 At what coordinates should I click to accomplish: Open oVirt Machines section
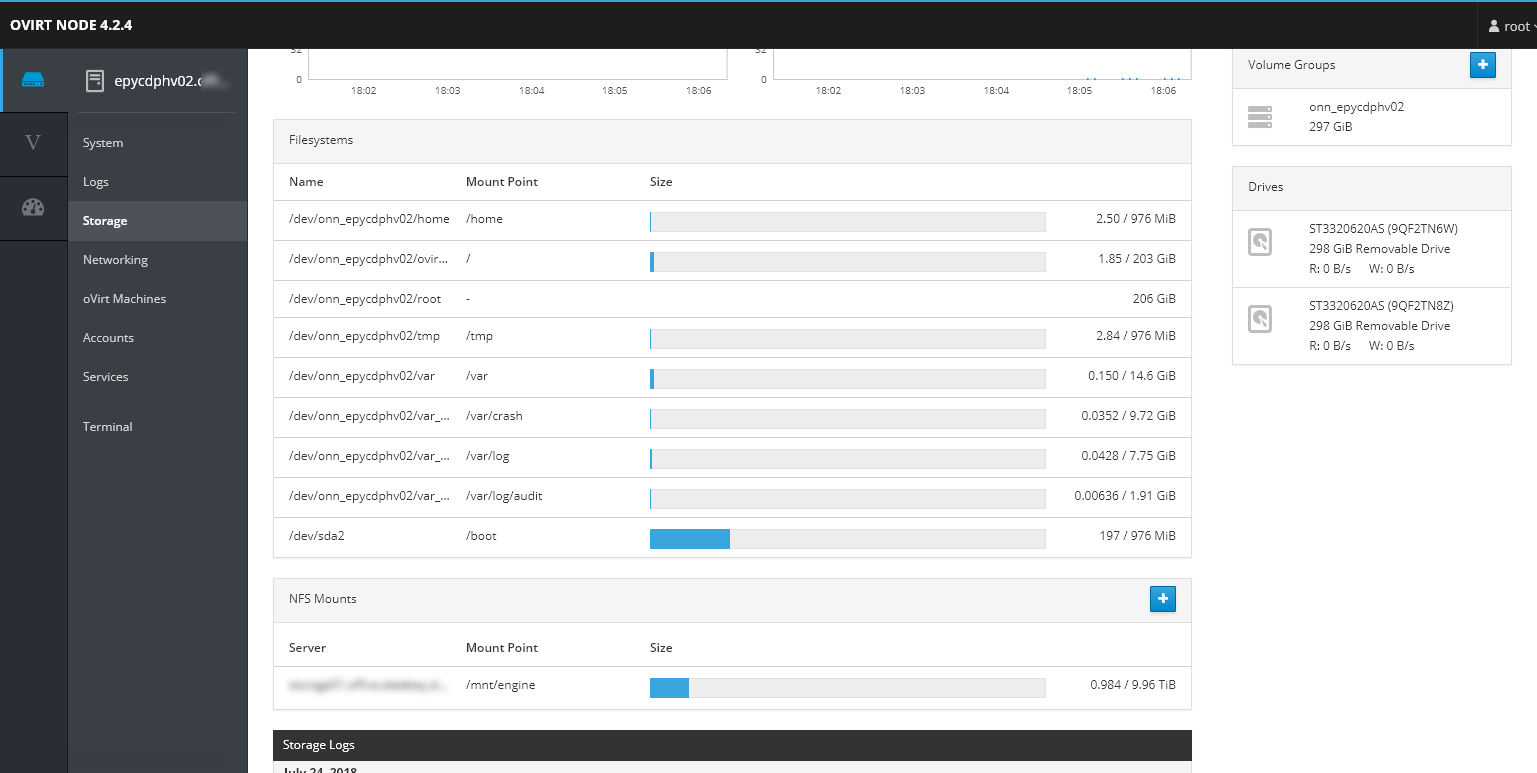tap(124, 299)
